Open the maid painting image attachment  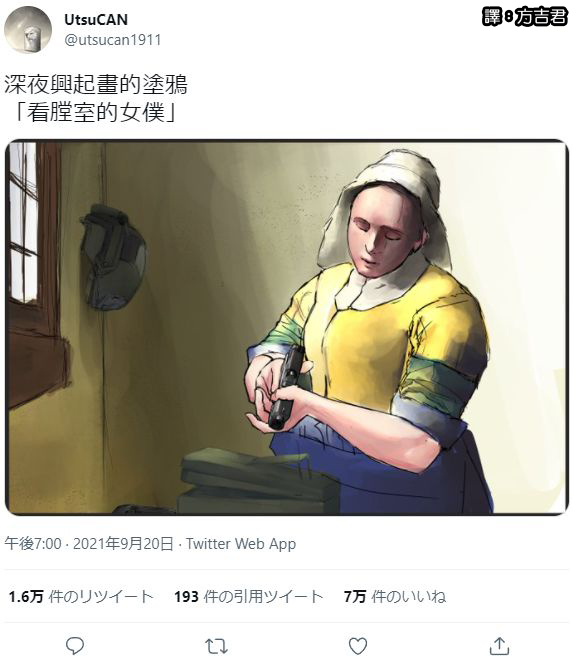(287, 327)
